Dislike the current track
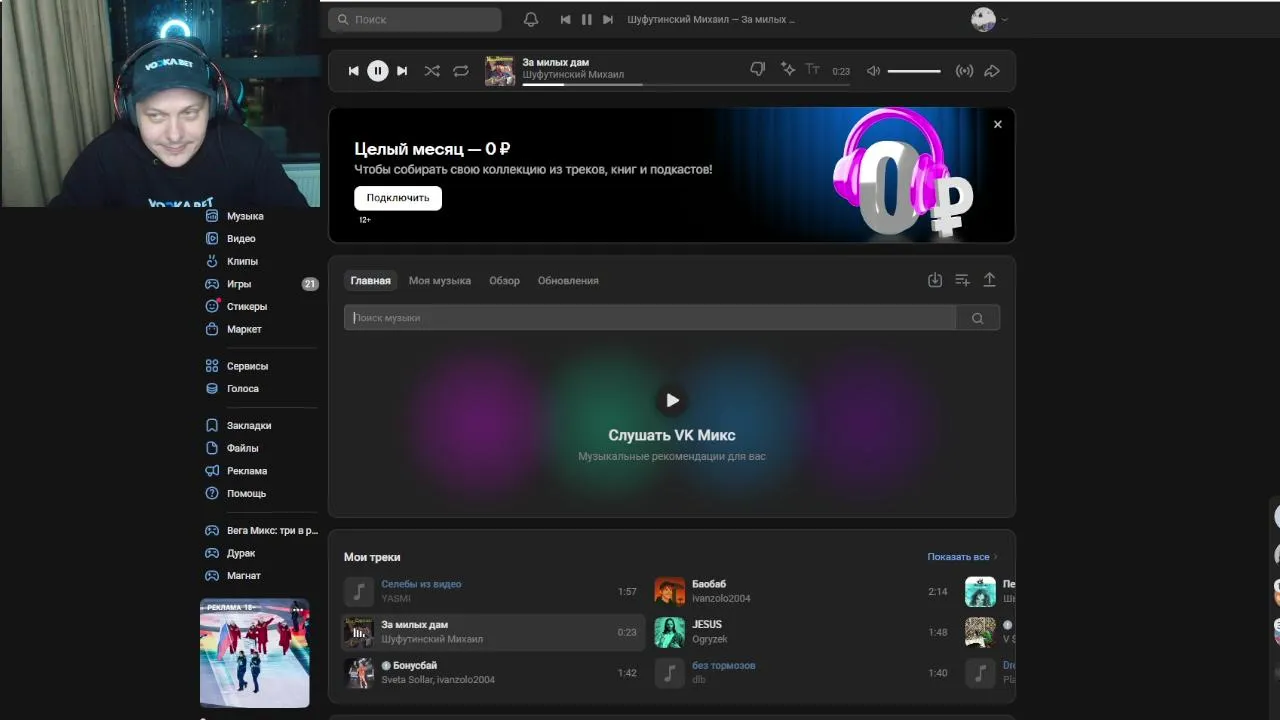 tap(758, 69)
